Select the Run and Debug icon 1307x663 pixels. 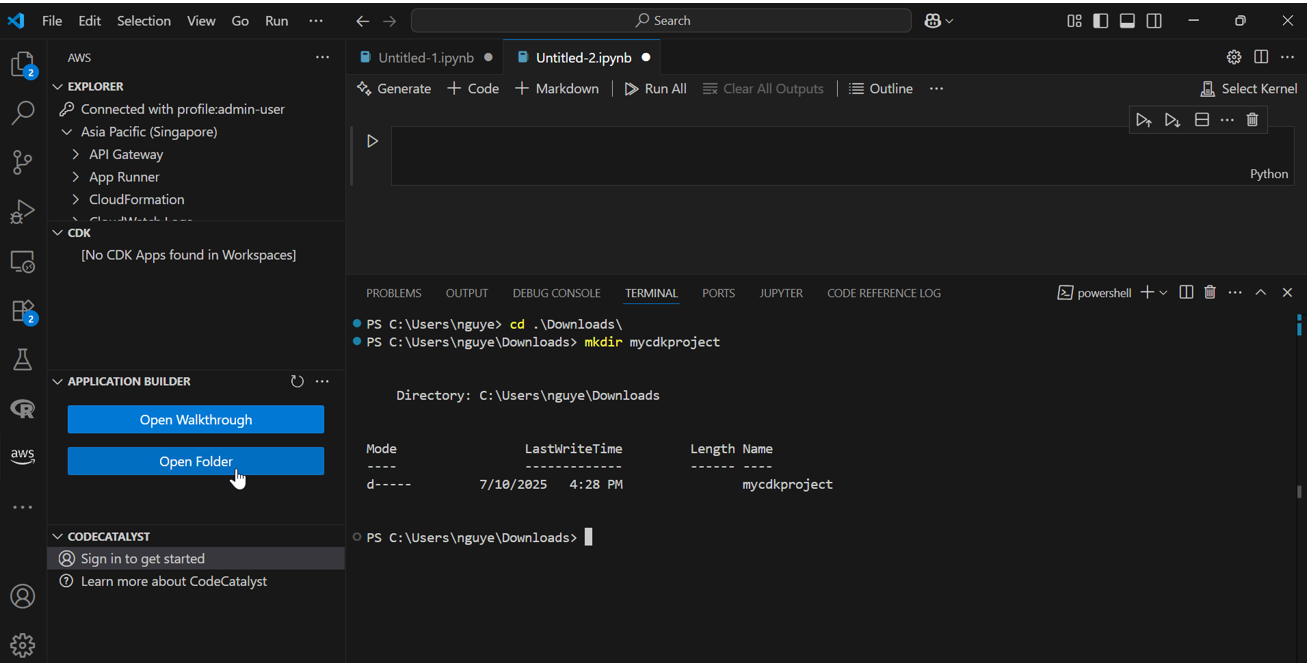22,212
